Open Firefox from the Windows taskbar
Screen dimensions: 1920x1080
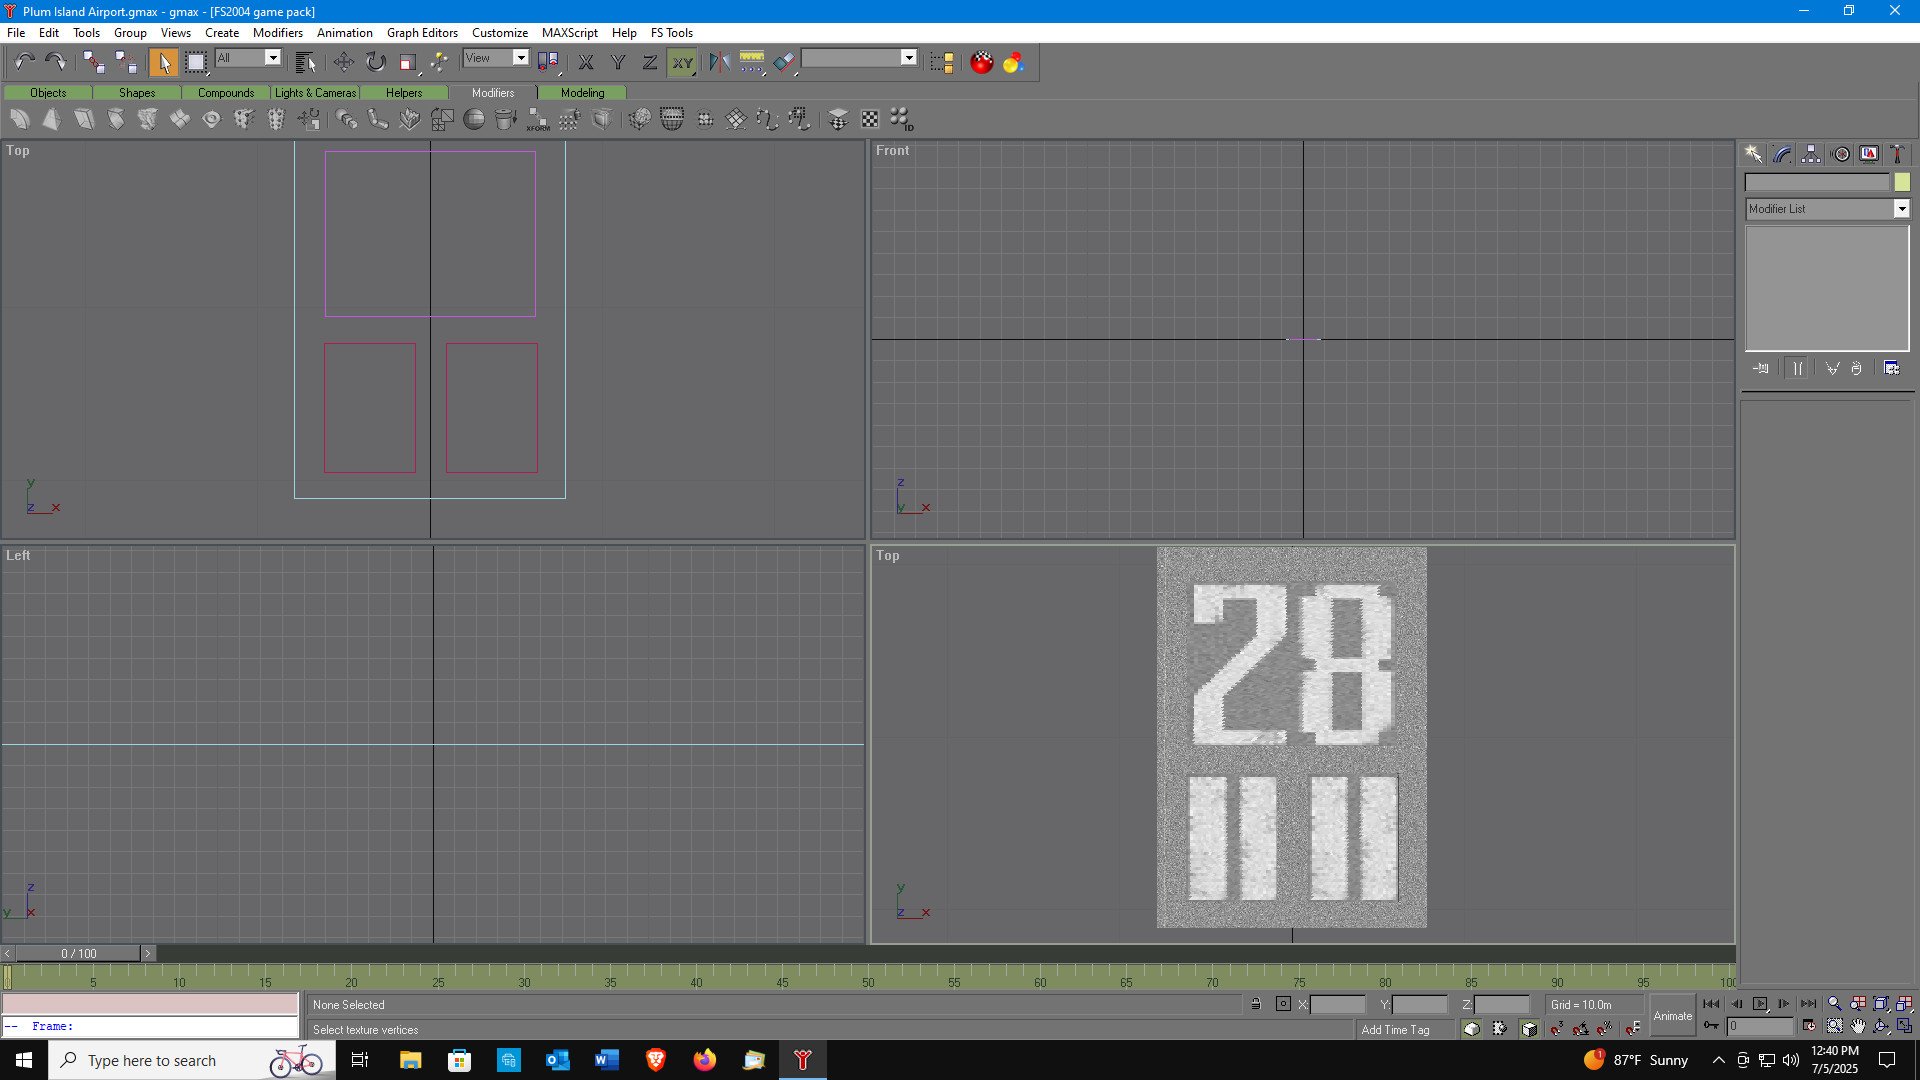pyautogui.click(x=704, y=1060)
